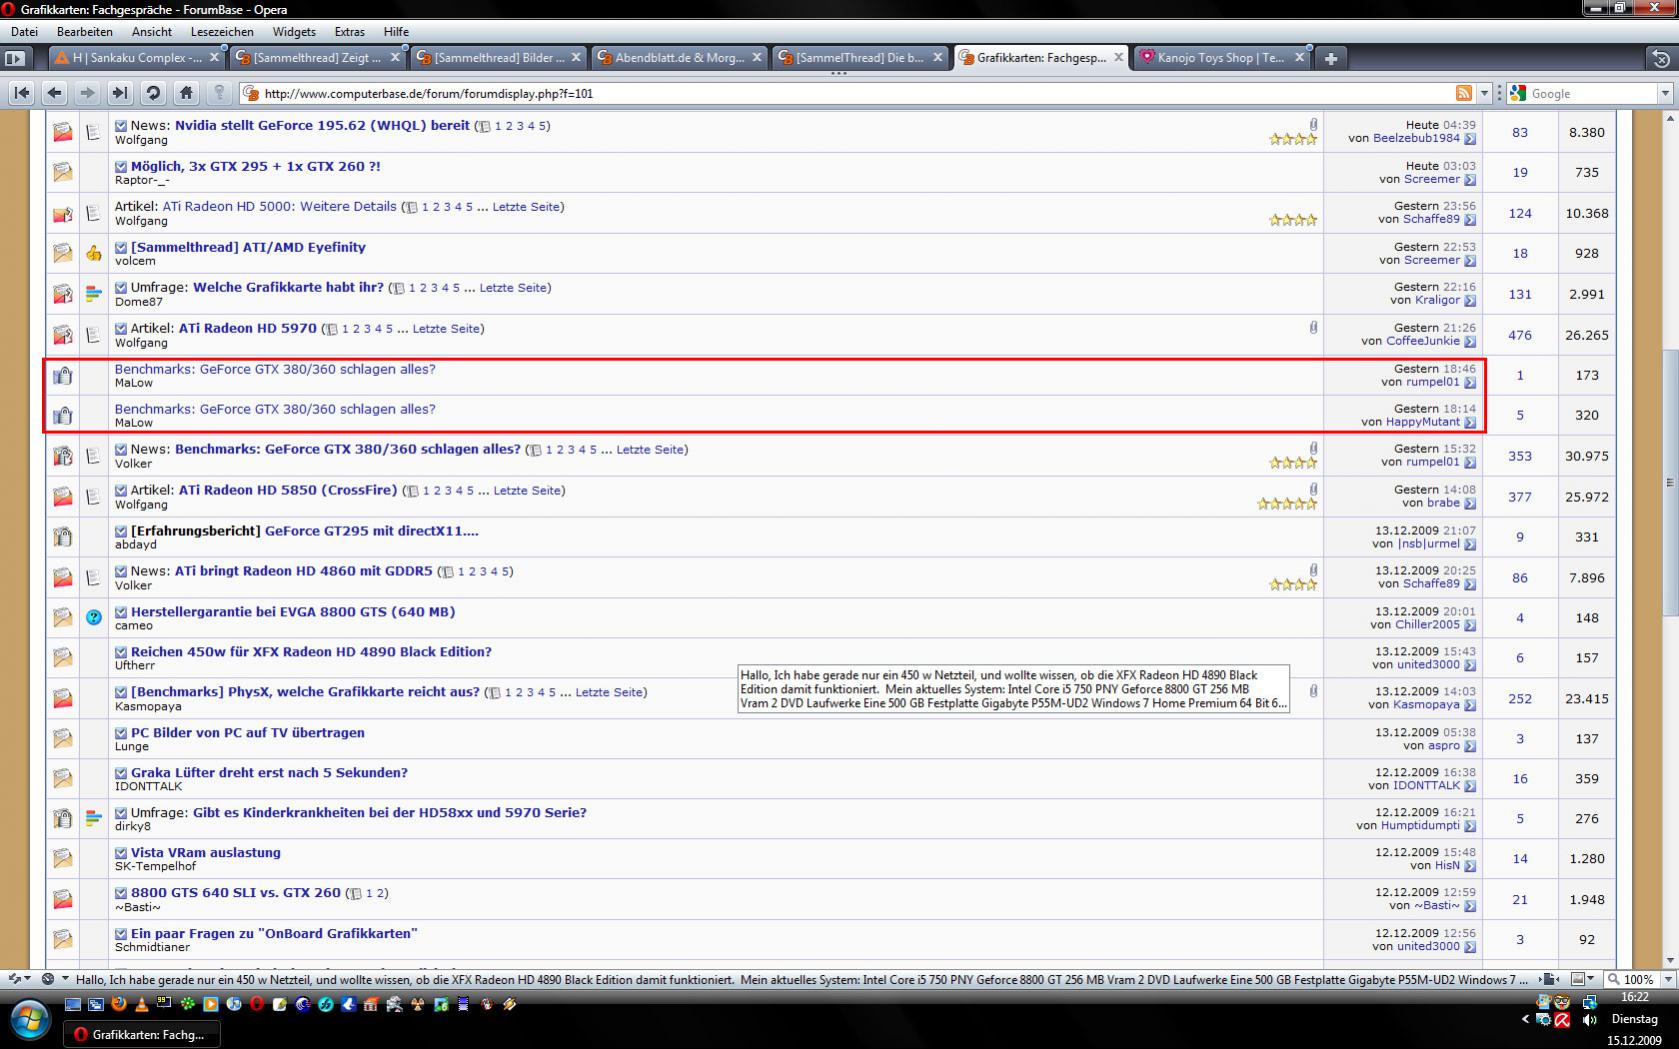The height and width of the screenshot is (1049, 1679).
Task: Reload the current page
Action: click(x=153, y=93)
